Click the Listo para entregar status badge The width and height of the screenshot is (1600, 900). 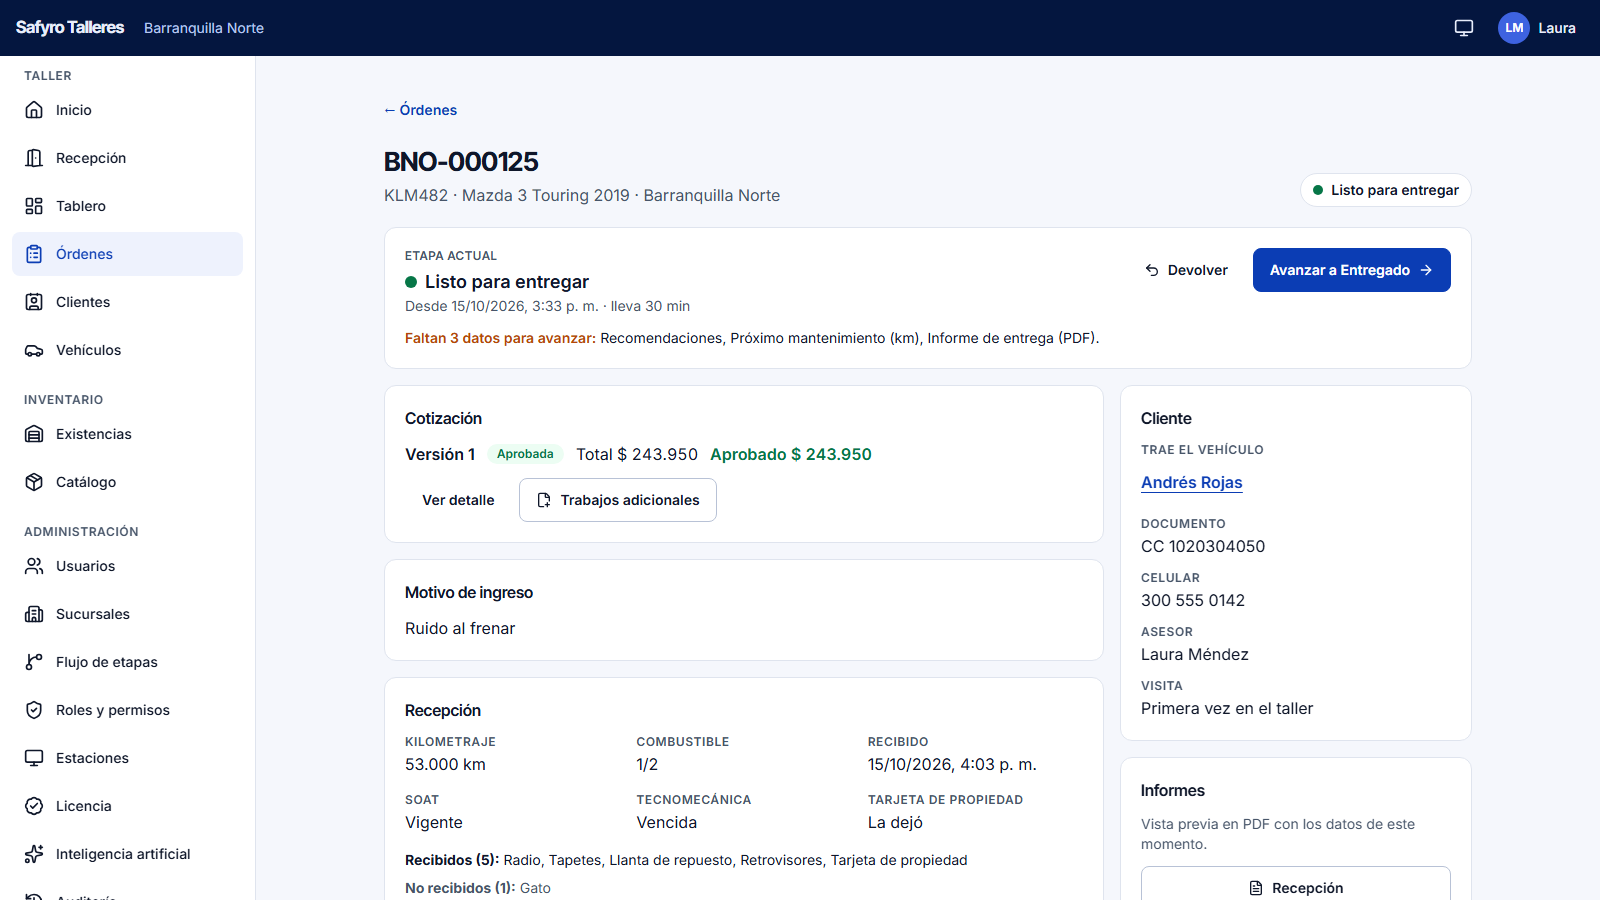tap(1385, 190)
